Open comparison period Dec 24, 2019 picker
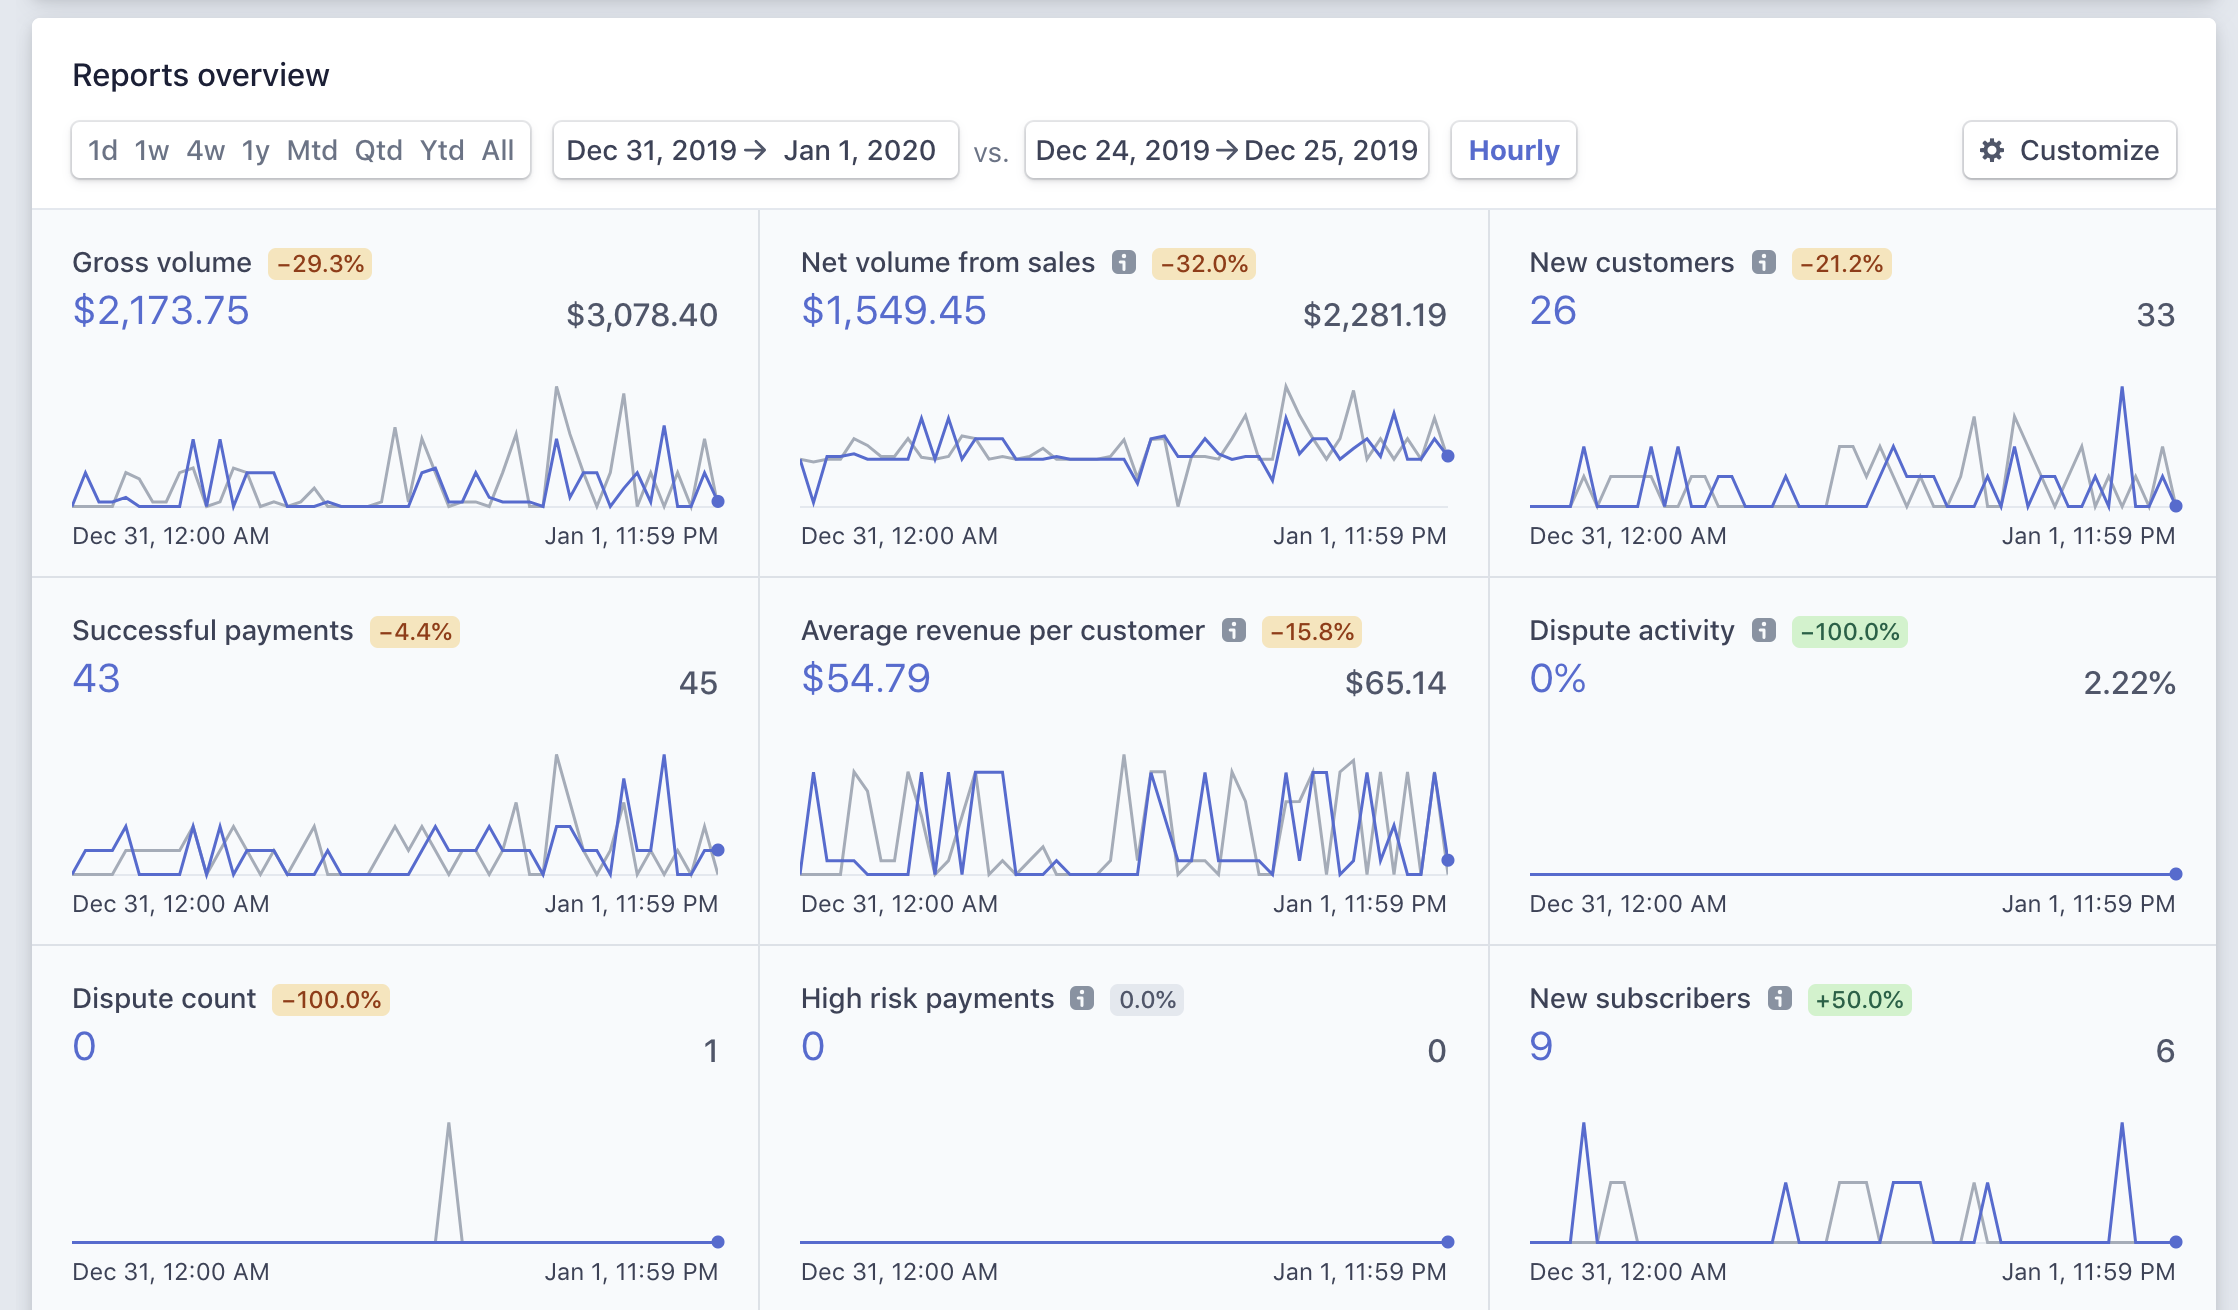This screenshot has width=2238, height=1310. tap(1226, 151)
